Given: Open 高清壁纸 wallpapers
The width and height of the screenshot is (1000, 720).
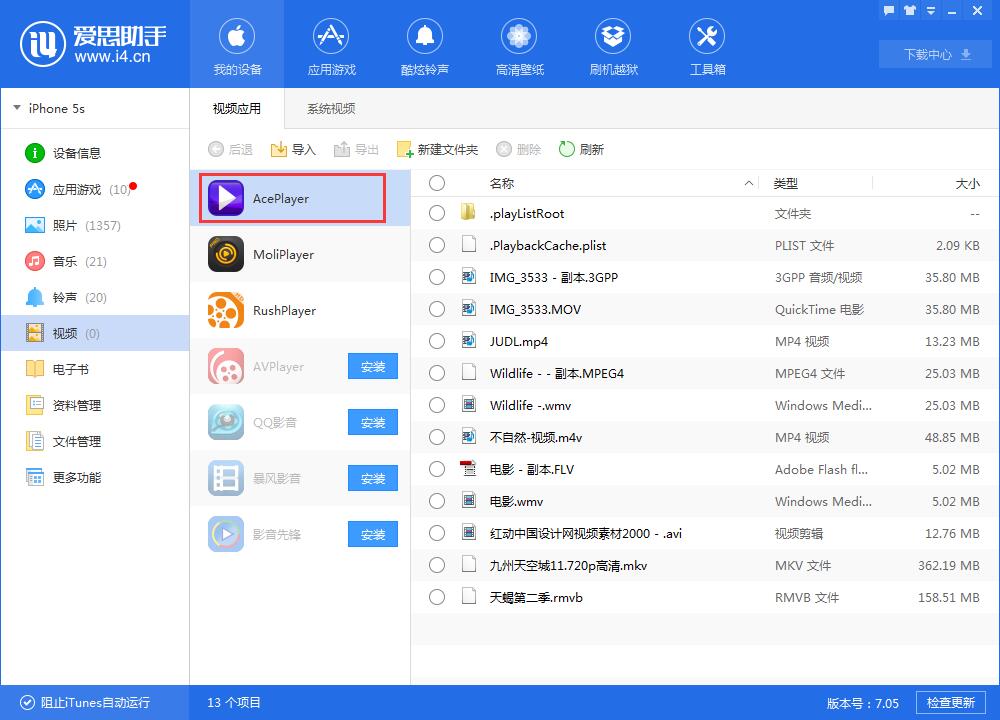Looking at the screenshot, I should click(x=519, y=45).
